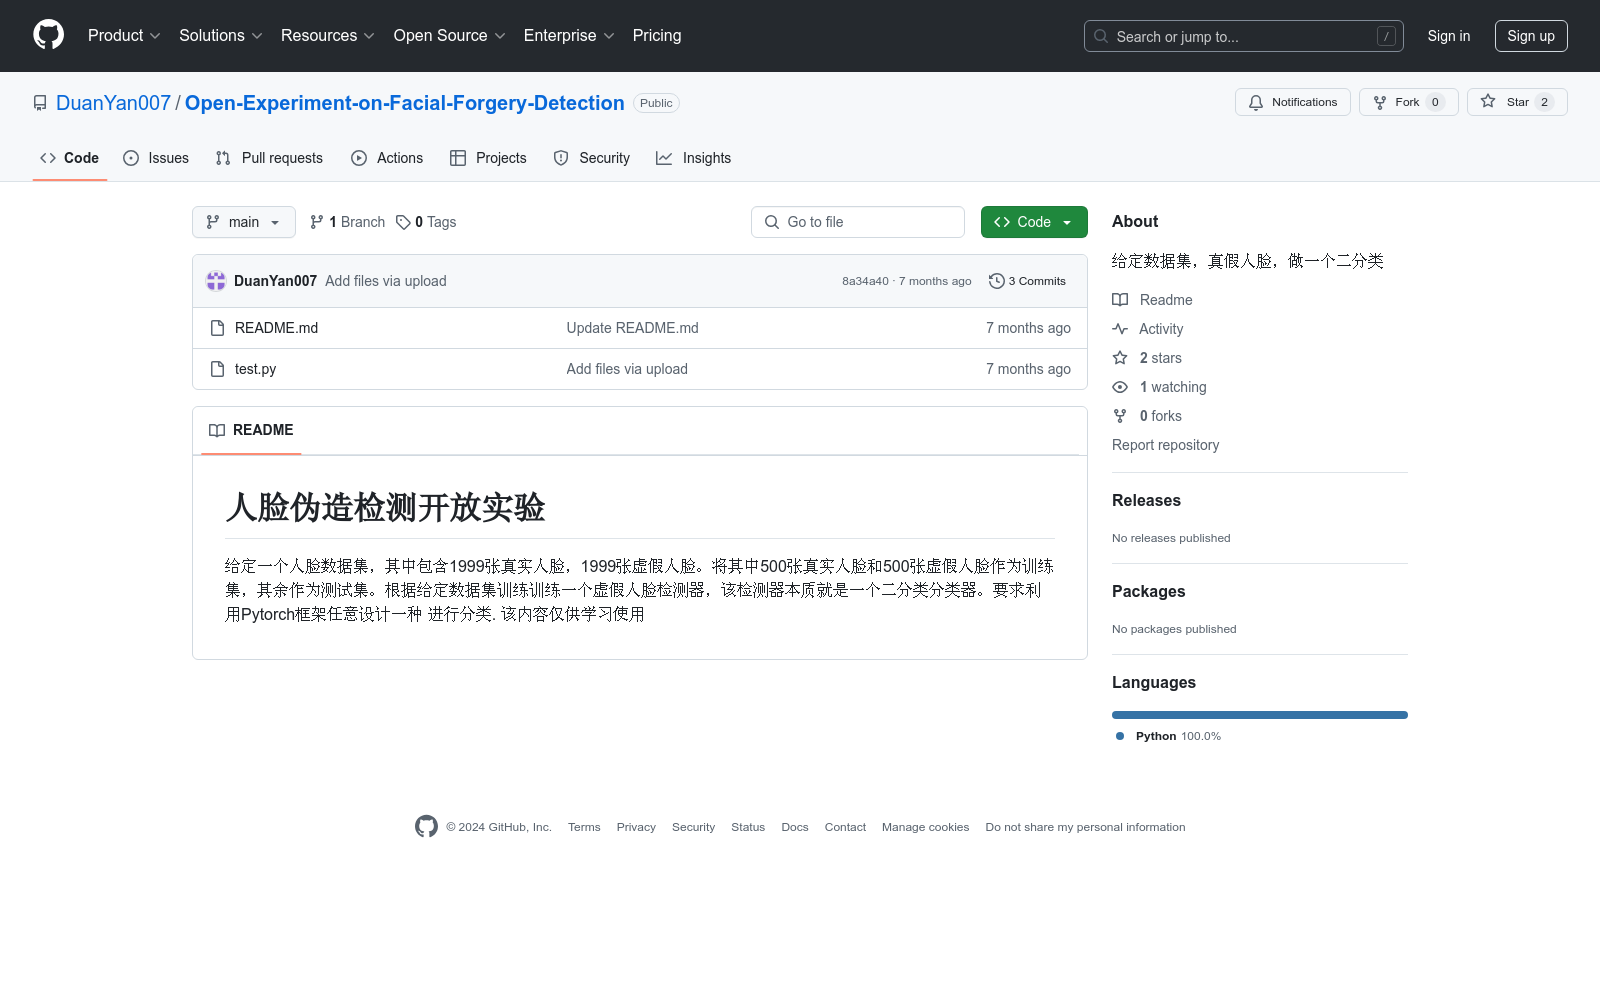Open the GitHub home logo in the header
The height and width of the screenshot is (1000, 1600).
(48, 35)
